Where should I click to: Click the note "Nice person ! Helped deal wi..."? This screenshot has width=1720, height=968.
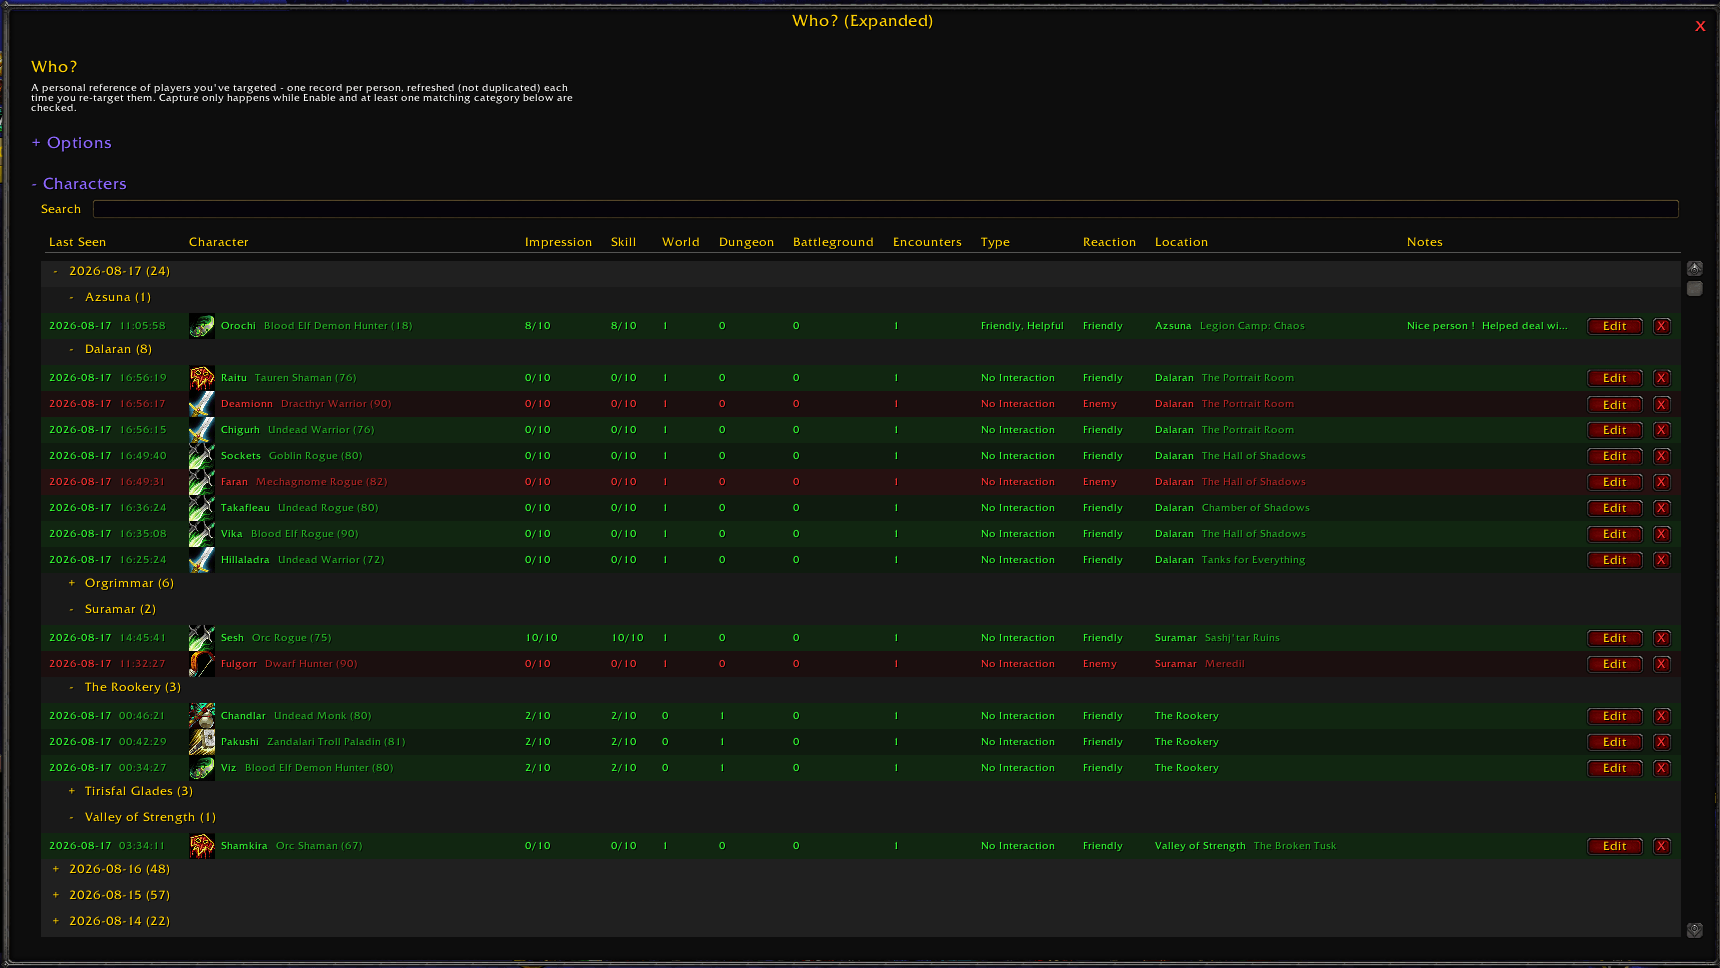(x=1487, y=326)
